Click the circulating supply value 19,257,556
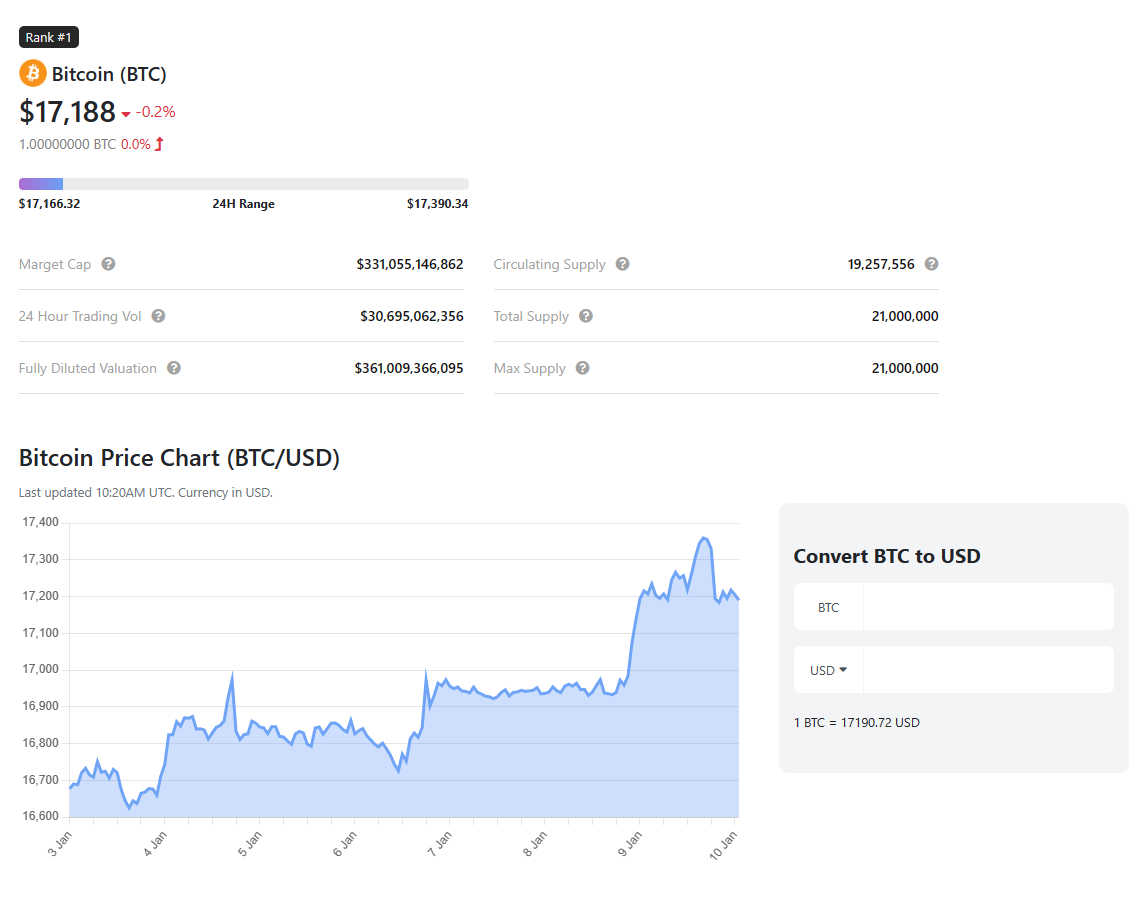Screen dimensions: 1147x897 881,264
